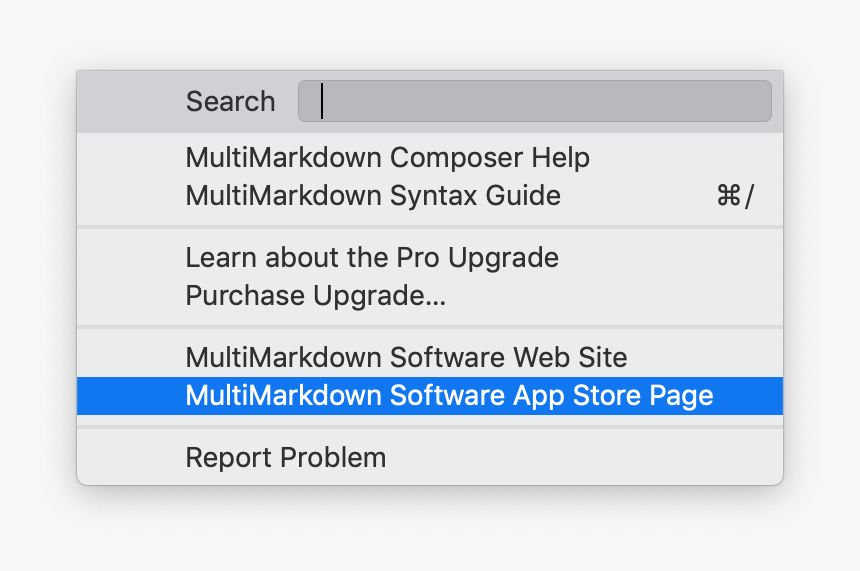
Task: Report a problem via the last menu item
Action: [286, 458]
